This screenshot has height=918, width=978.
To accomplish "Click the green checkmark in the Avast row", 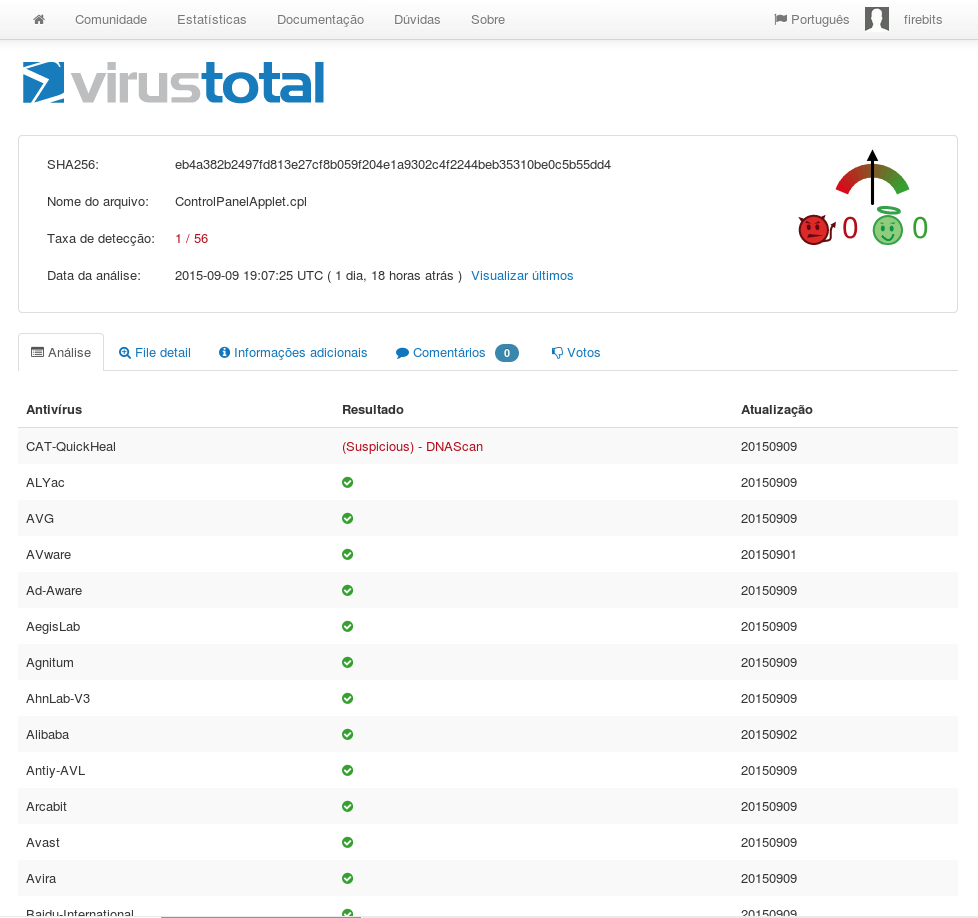I will pyautogui.click(x=347, y=842).
